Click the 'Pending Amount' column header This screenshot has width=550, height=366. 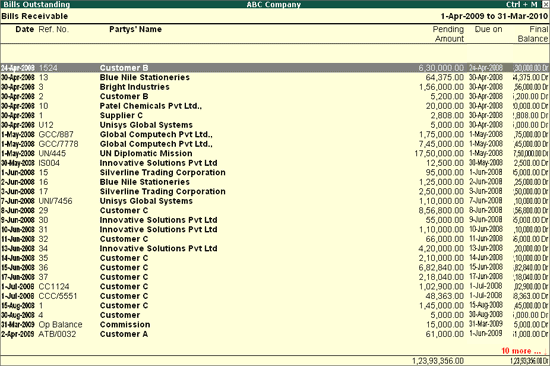(x=448, y=34)
